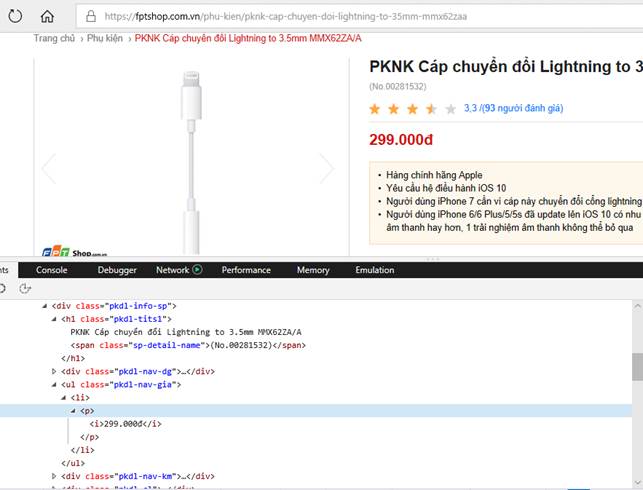Image resolution: width=643 pixels, height=490 pixels.
Task: Click the first rating star
Action: [x=374, y=109]
